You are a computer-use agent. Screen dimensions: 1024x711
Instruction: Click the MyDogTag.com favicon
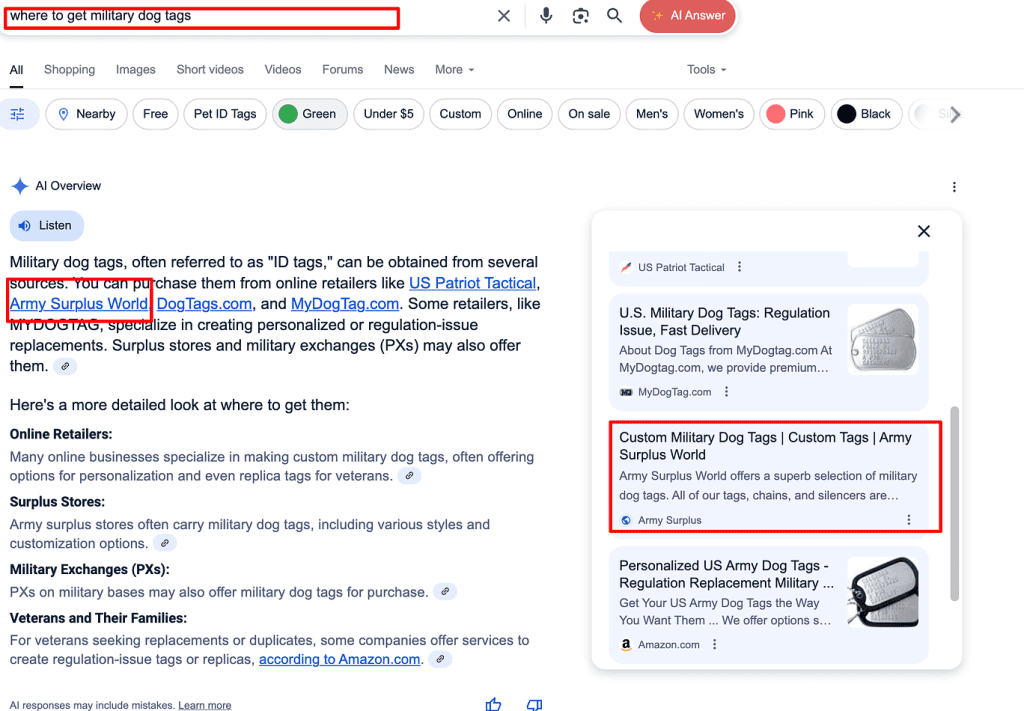pyautogui.click(x=626, y=392)
